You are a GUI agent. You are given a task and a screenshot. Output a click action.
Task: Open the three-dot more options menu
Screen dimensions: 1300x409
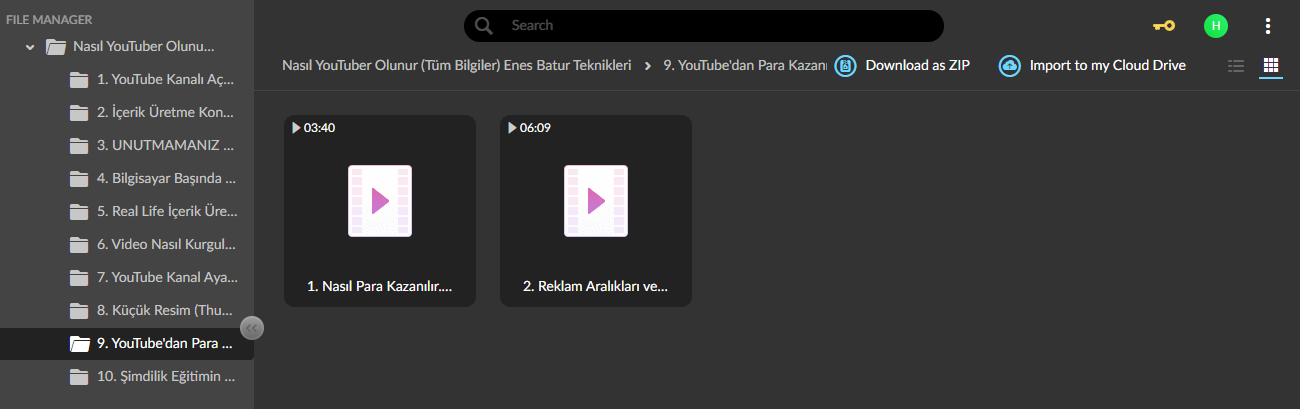click(1268, 26)
